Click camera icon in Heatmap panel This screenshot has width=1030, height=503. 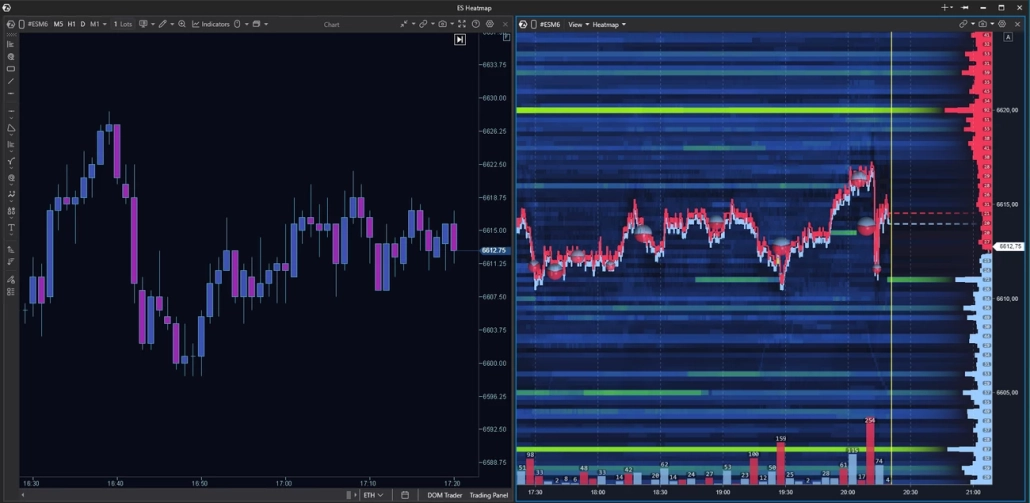click(983, 24)
